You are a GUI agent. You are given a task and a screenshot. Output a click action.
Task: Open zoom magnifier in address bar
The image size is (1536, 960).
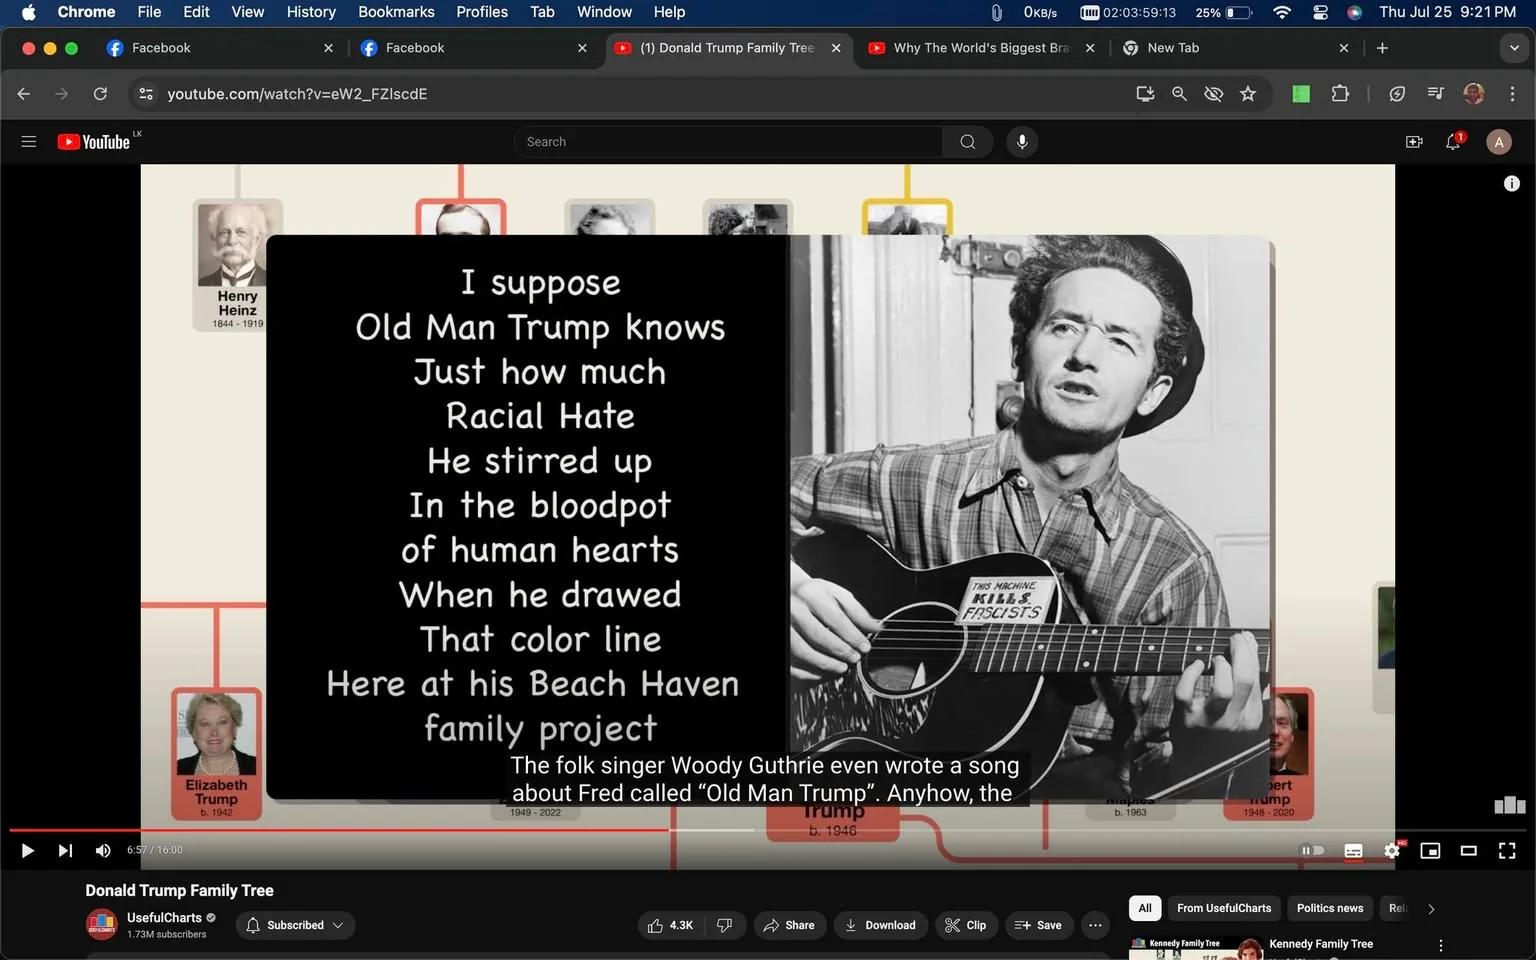coord(1179,94)
